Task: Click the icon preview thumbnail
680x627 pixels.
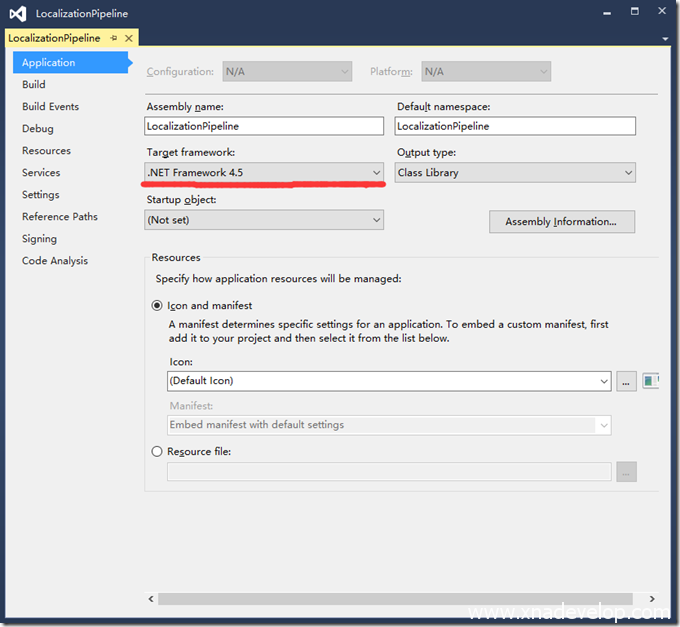Action: [x=651, y=381]
